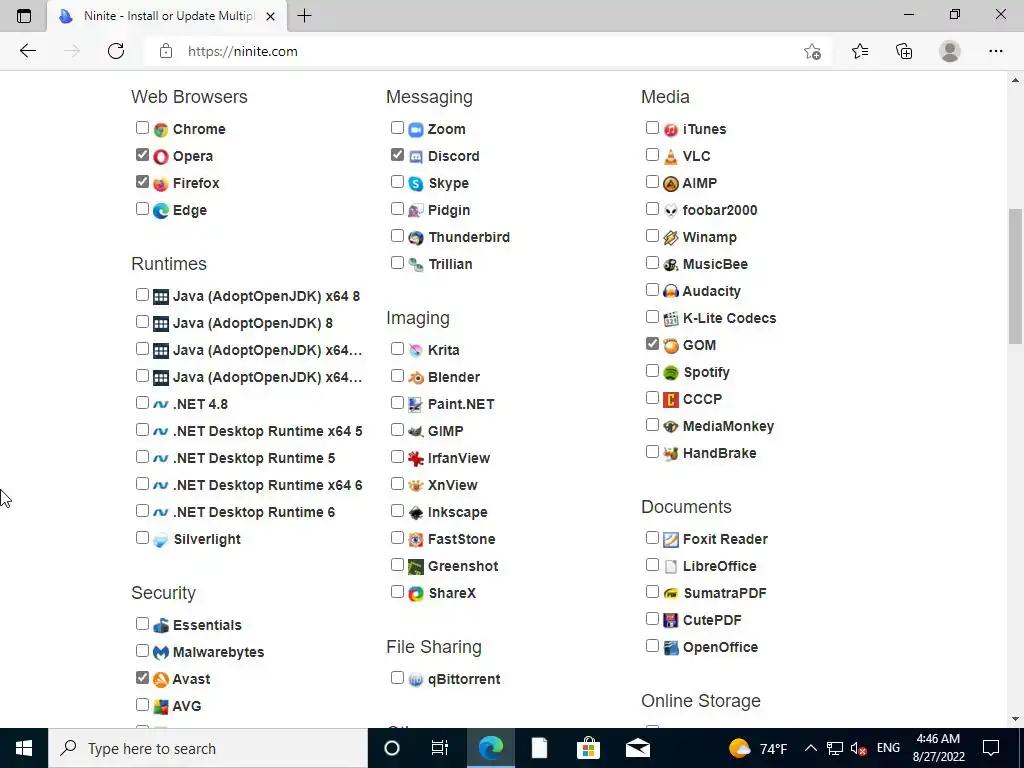Enable the Edge checkbox
This screenshot has width=1024, height=768.
point(142,208)
